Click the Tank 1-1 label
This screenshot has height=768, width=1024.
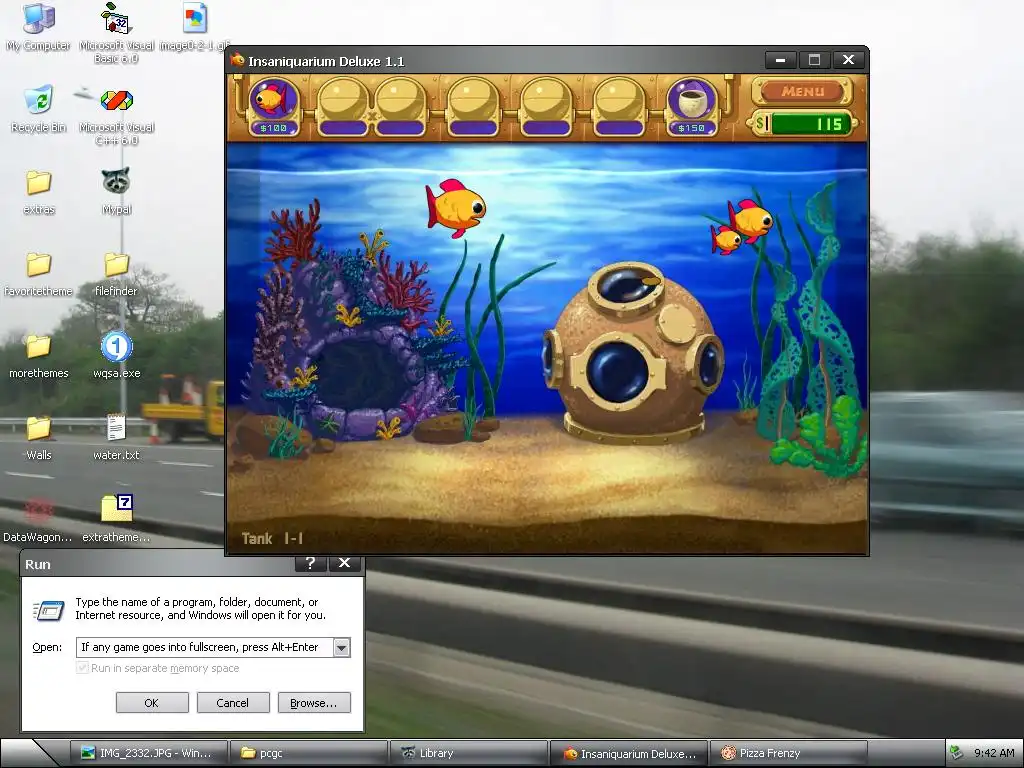[x=272, y=538]
